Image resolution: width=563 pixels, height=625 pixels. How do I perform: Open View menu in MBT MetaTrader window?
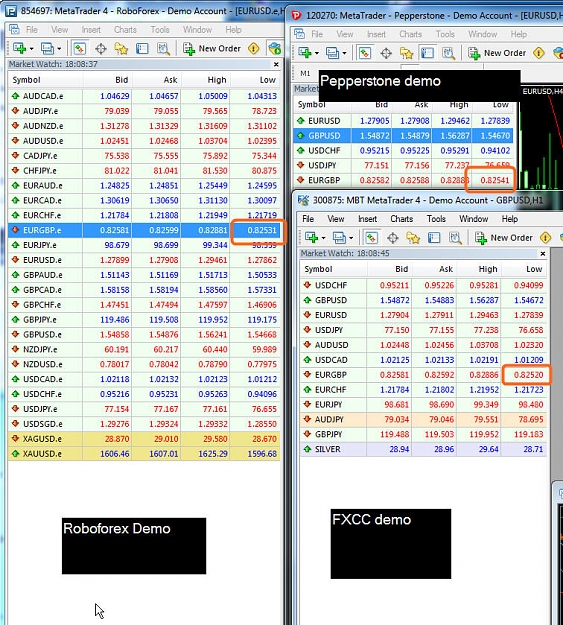coord(336,219)
